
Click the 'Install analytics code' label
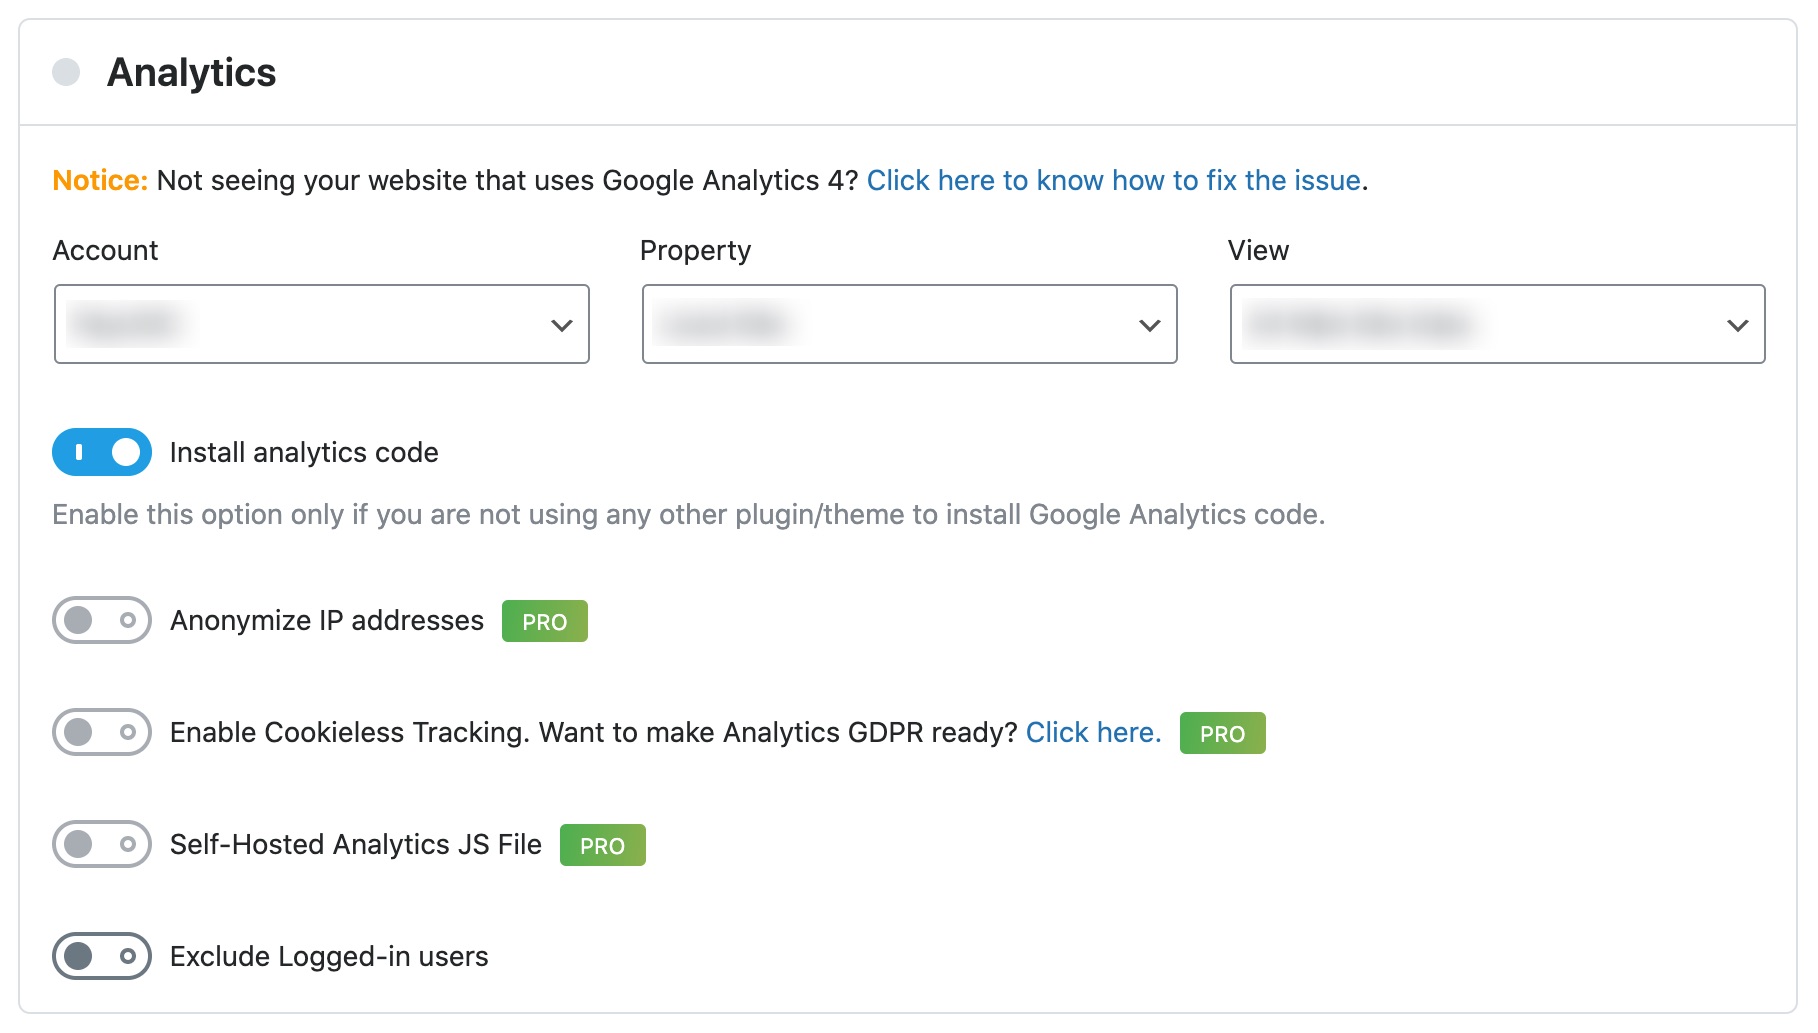[304, 452]
